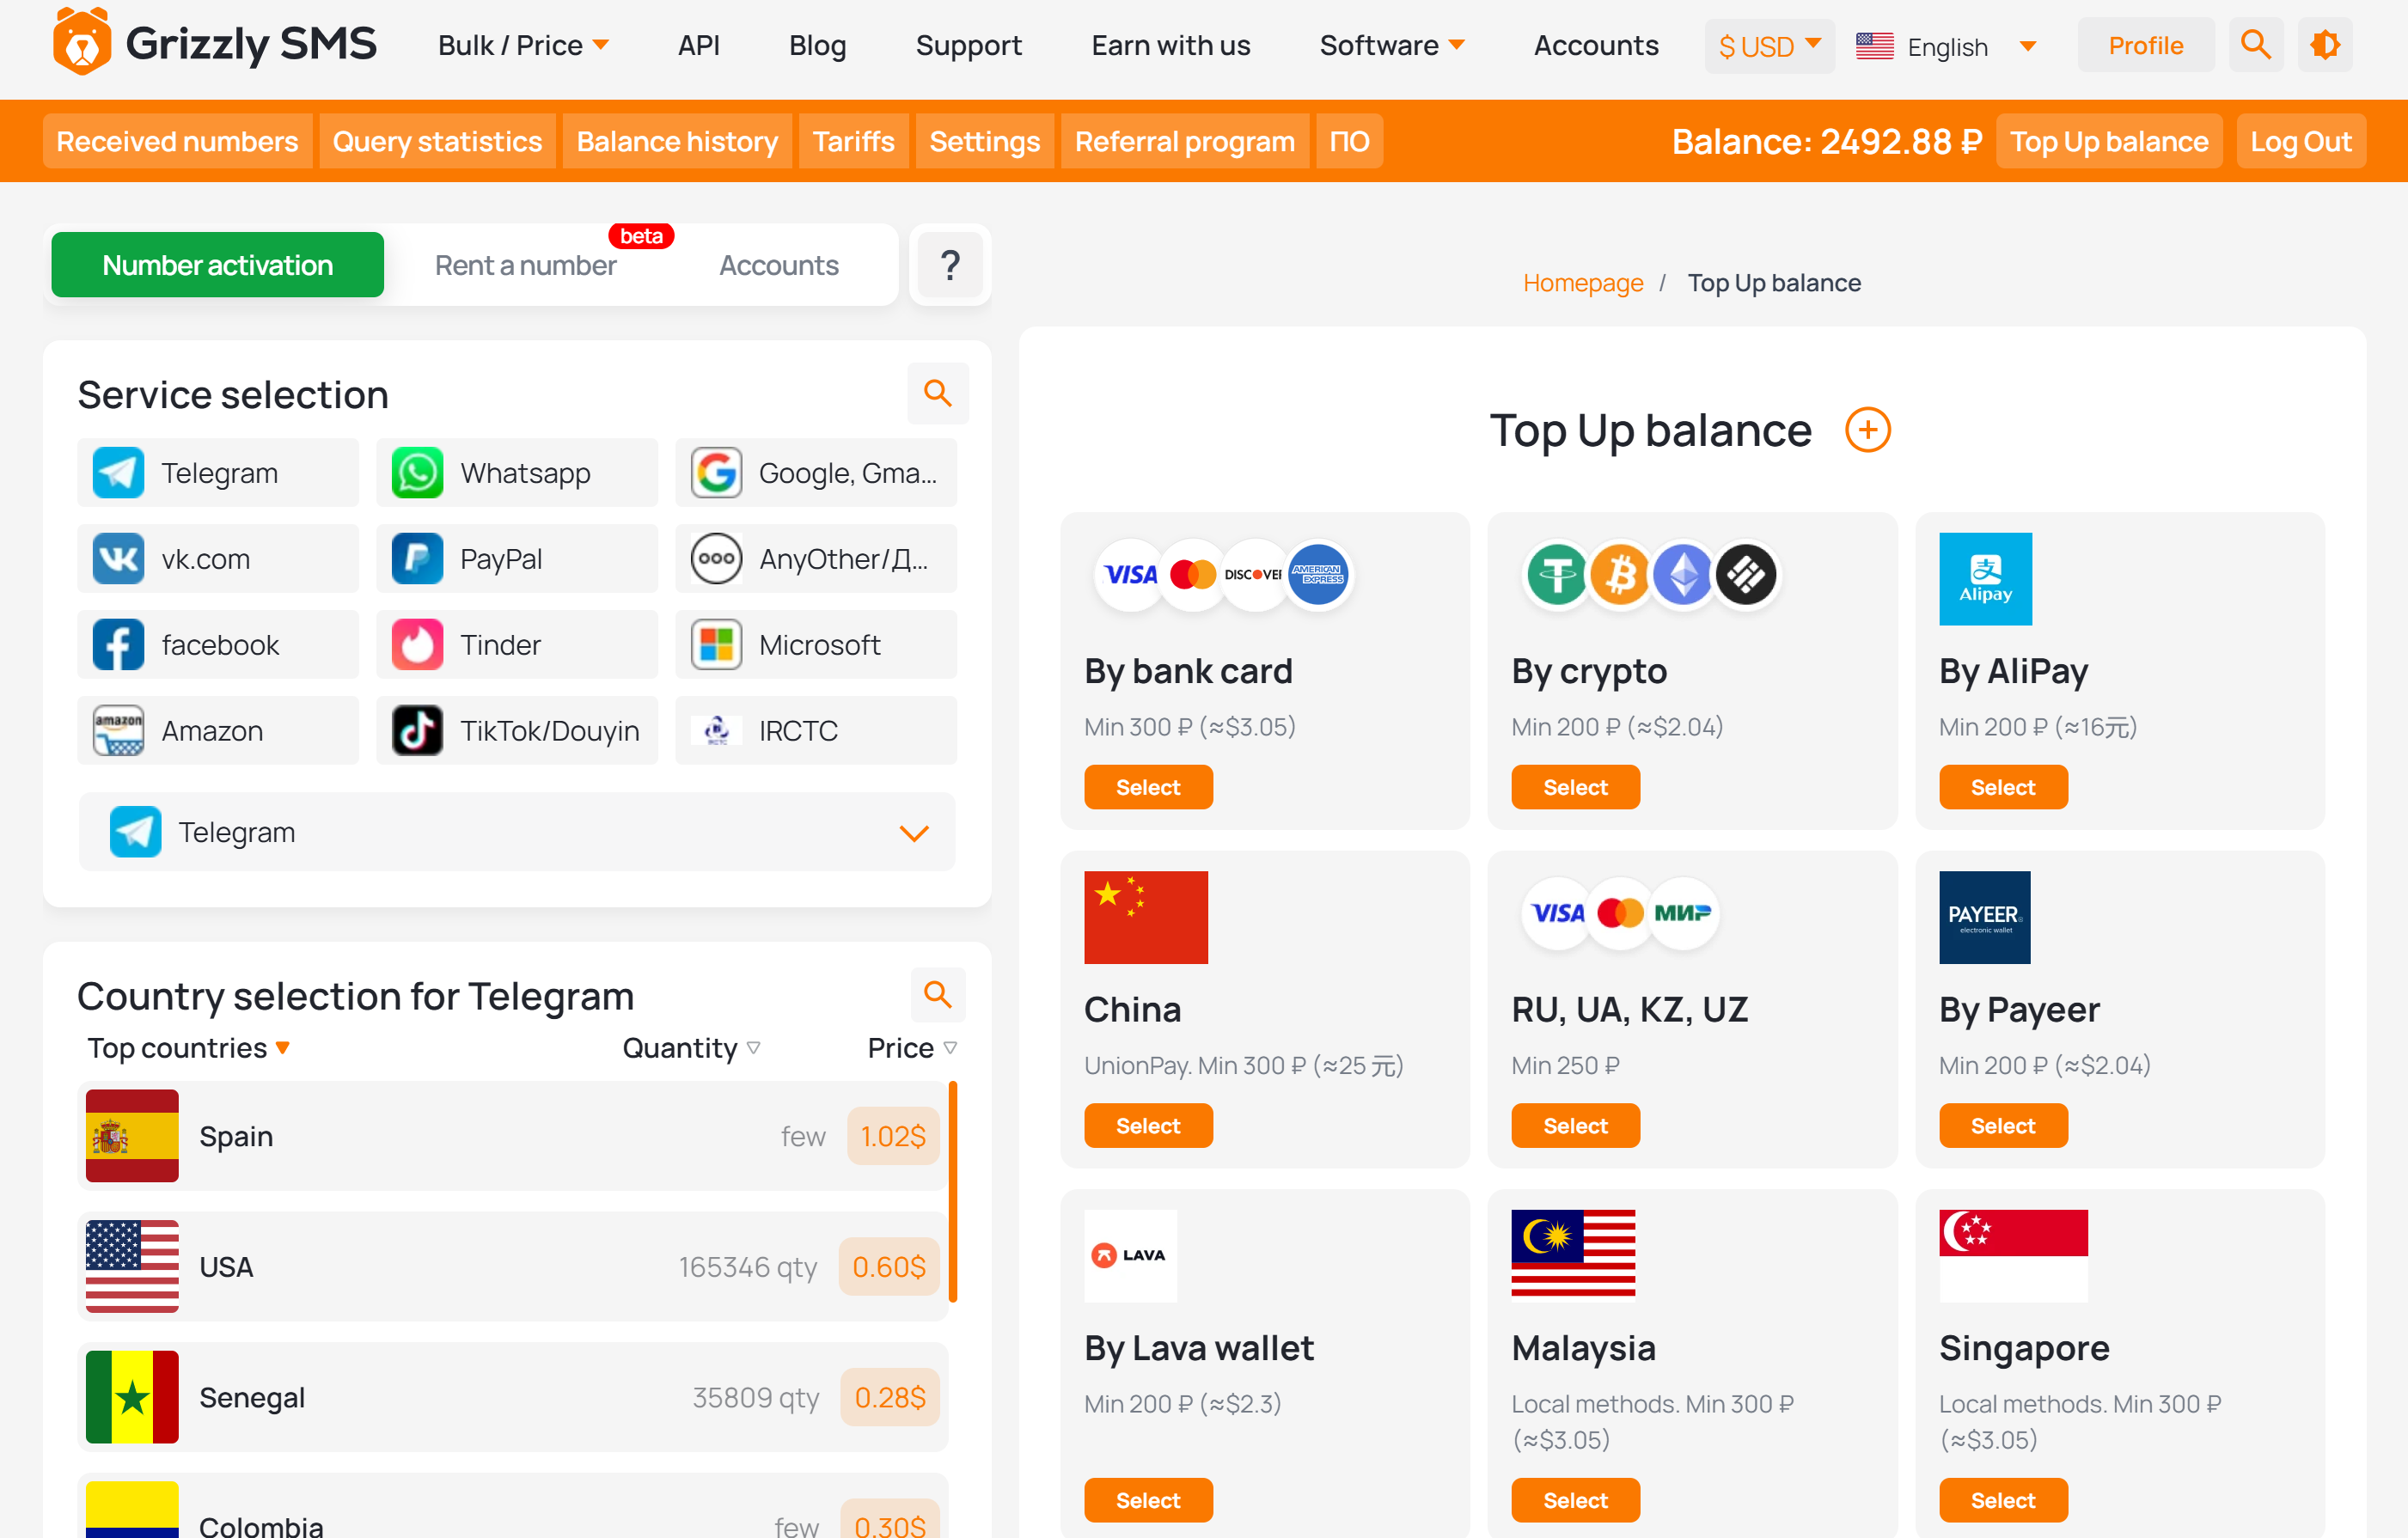The height and width of the screenshot is (1538, 2408).
Task: Open Balance history section
Action: (x=677, y=141)
